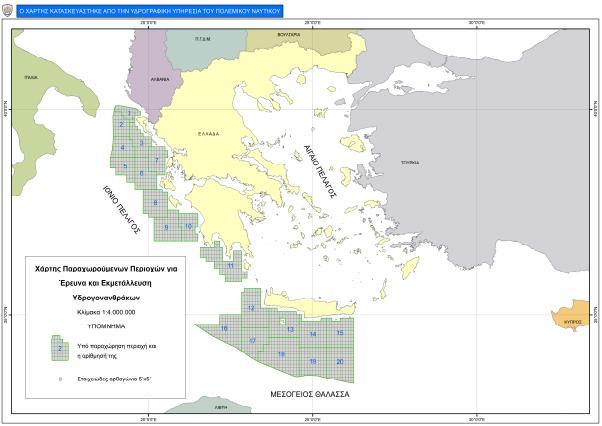Select concession block 11 near the Peloponnese
The height and width of the screenshot is (426, 602).
[230, 266]
